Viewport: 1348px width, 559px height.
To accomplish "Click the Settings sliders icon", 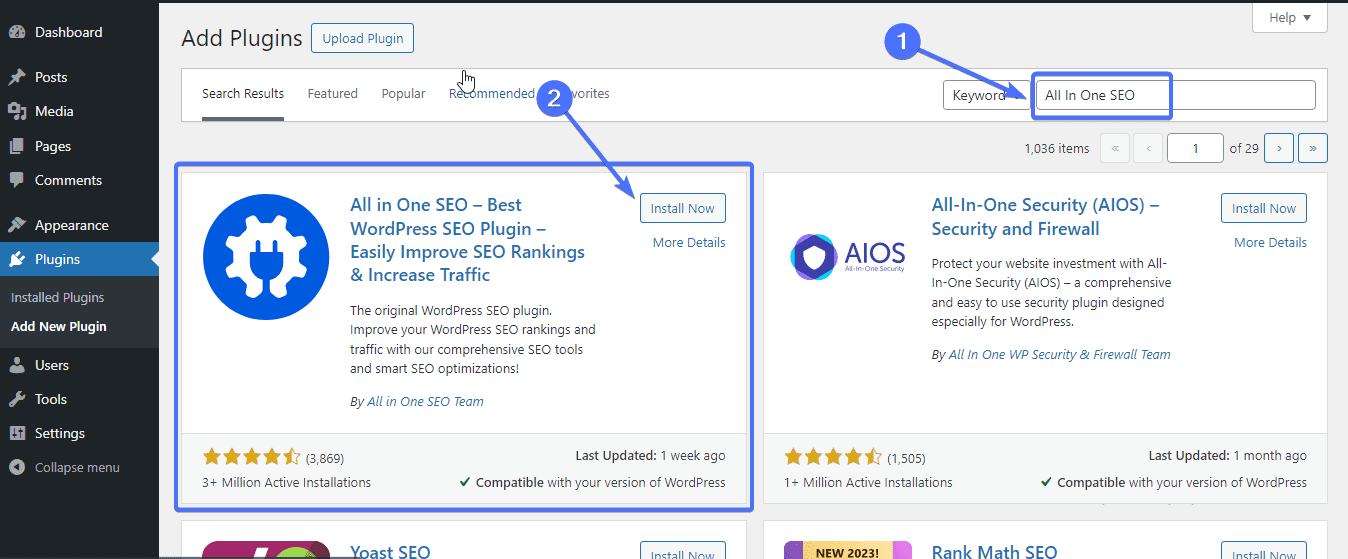I will point(17,433).
